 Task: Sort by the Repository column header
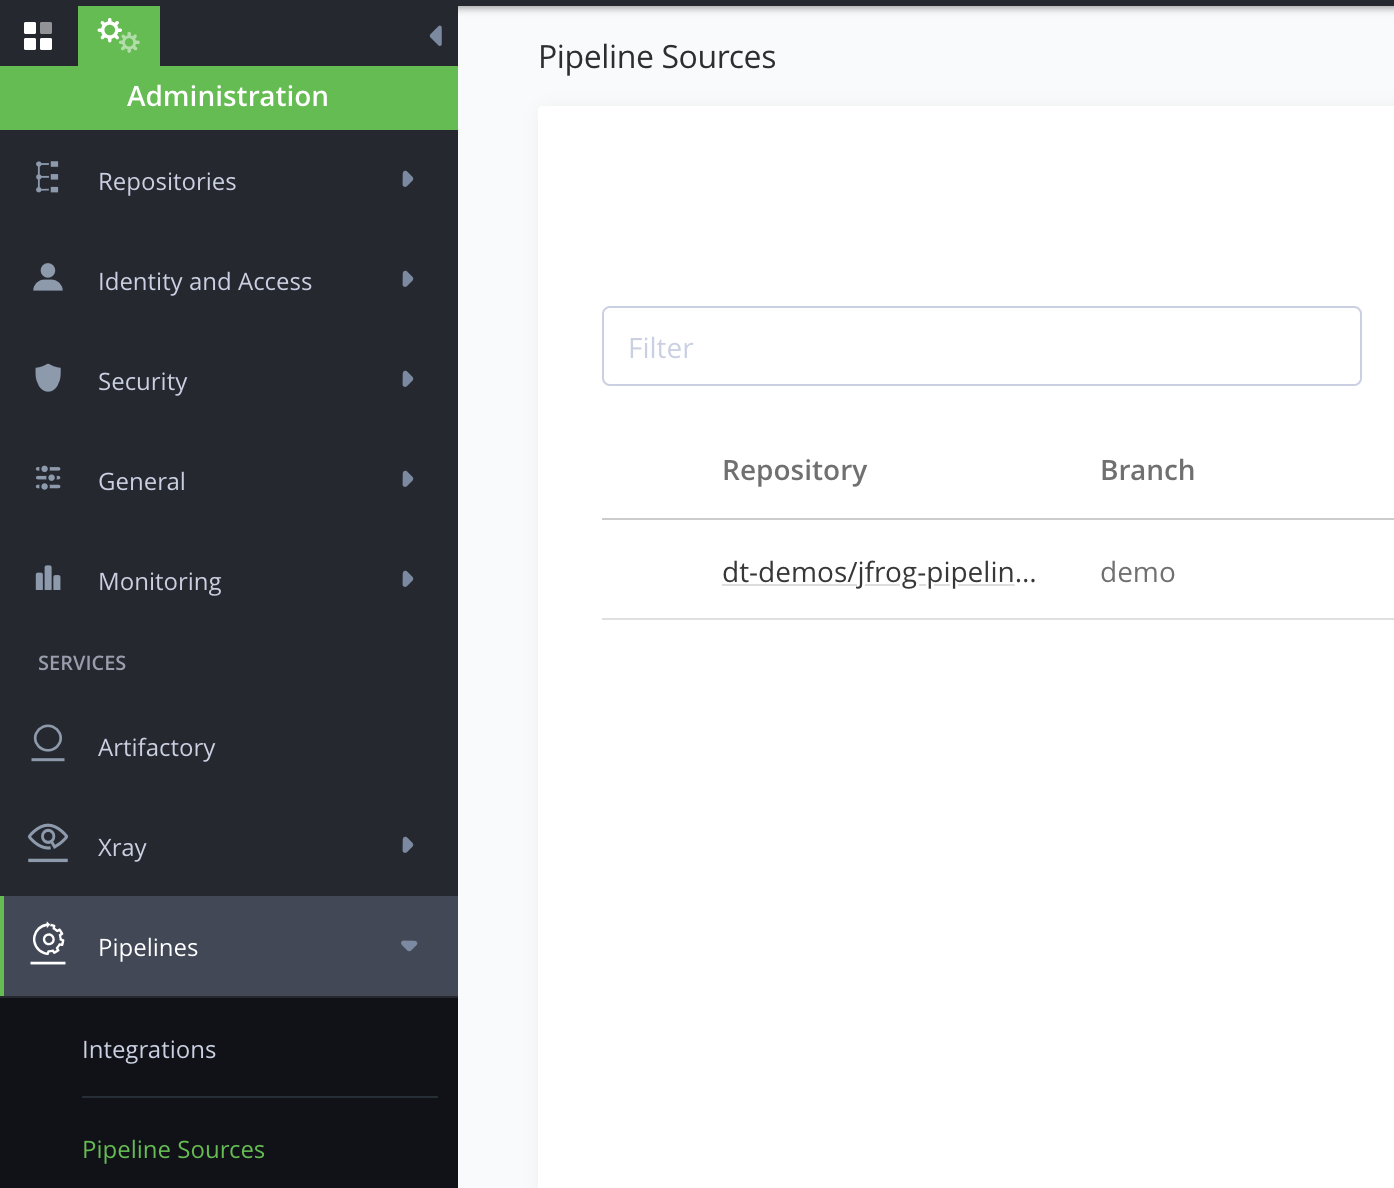click(794, 470)
